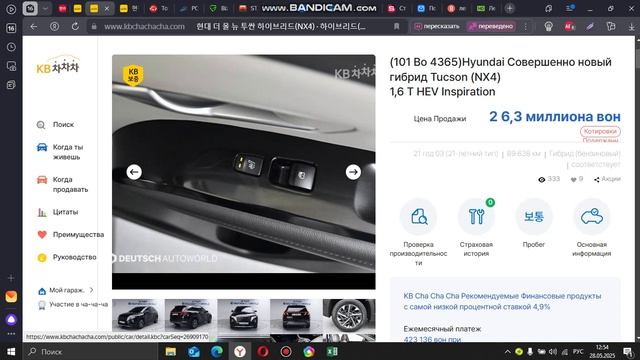The width and height of the screenshot is (640, 360).
Task: Toggle heart favorite icon next to 9
Action: click(573, 179)
